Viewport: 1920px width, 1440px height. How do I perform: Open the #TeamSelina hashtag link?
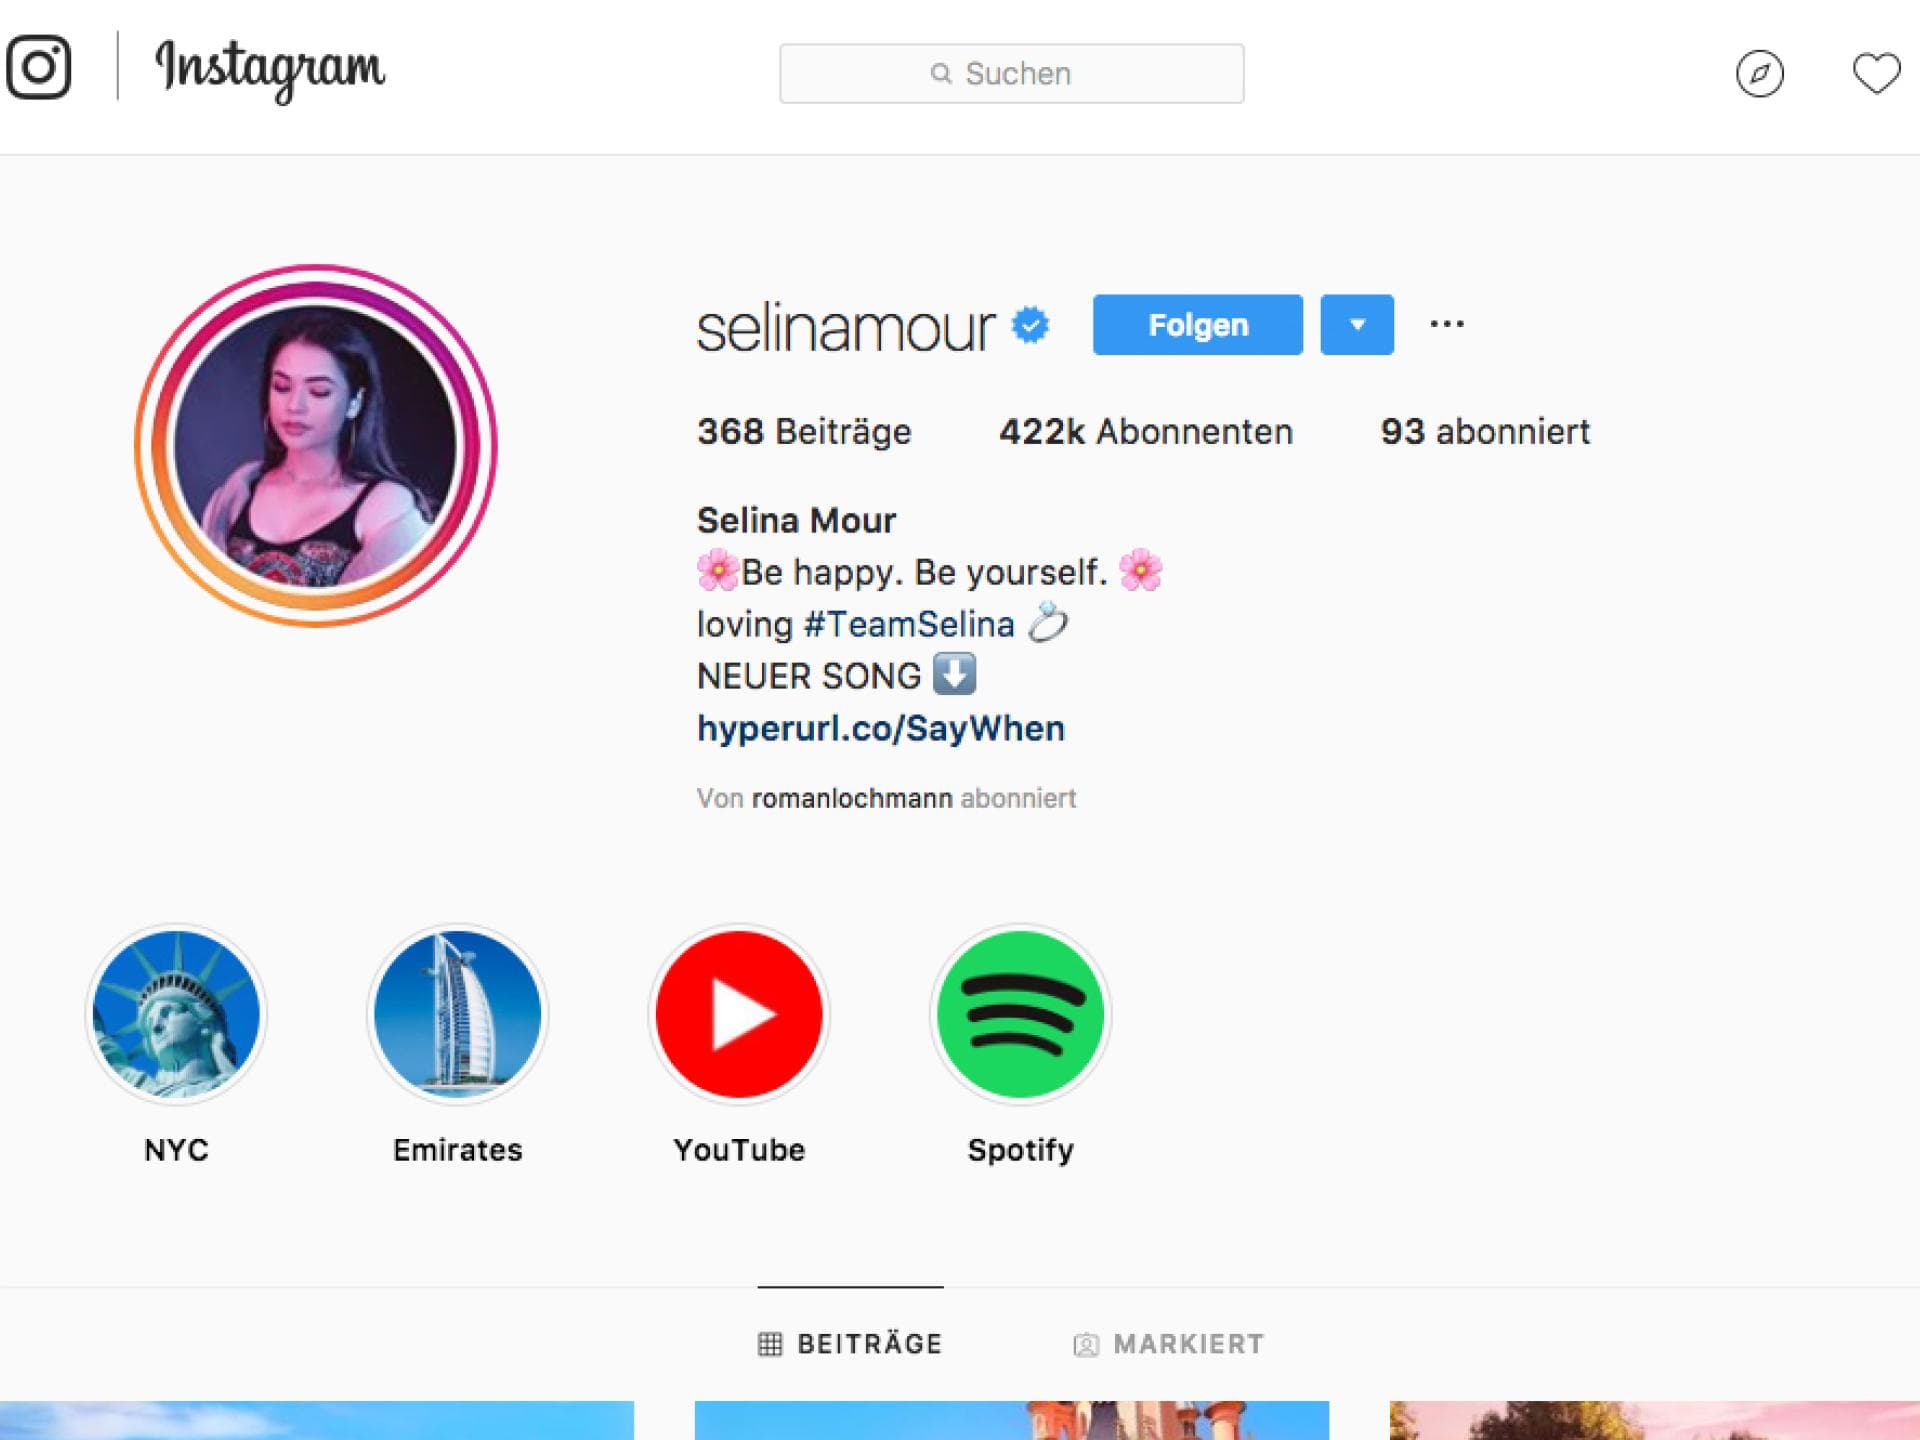pos(909,624)
